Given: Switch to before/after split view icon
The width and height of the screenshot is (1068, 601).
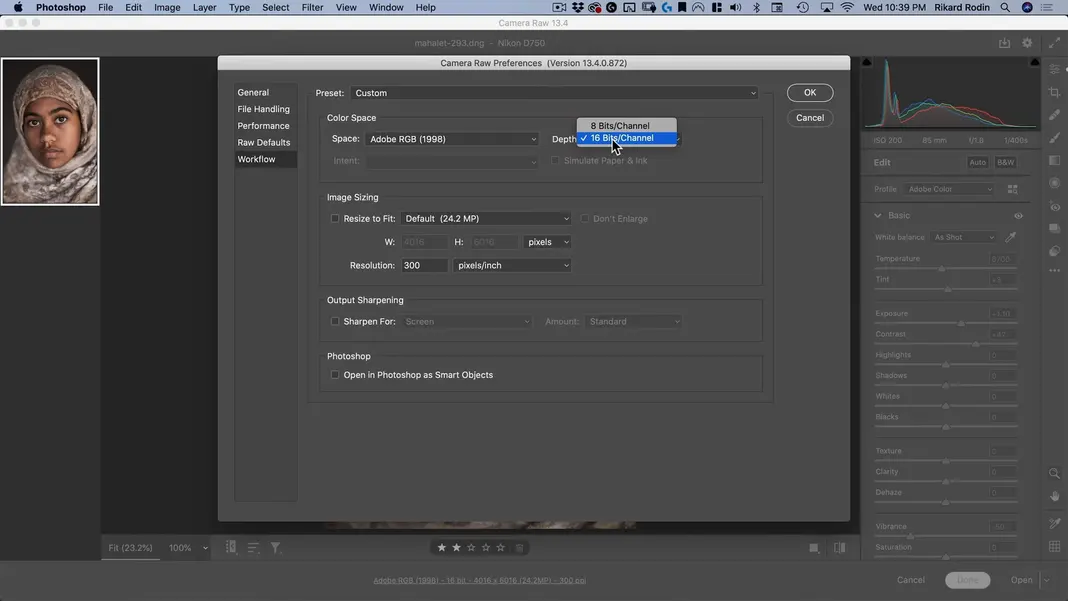Looking at the screenshot, I should [x=840, y=547].
